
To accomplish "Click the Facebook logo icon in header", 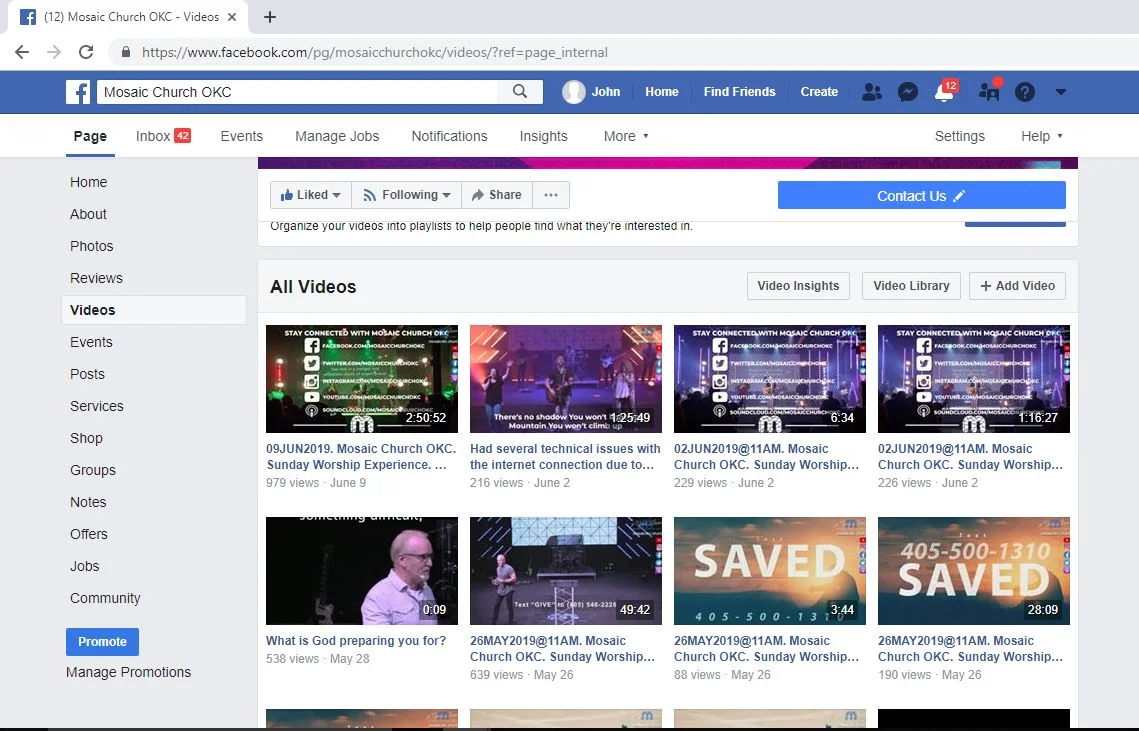I will [x=78, y=92].
